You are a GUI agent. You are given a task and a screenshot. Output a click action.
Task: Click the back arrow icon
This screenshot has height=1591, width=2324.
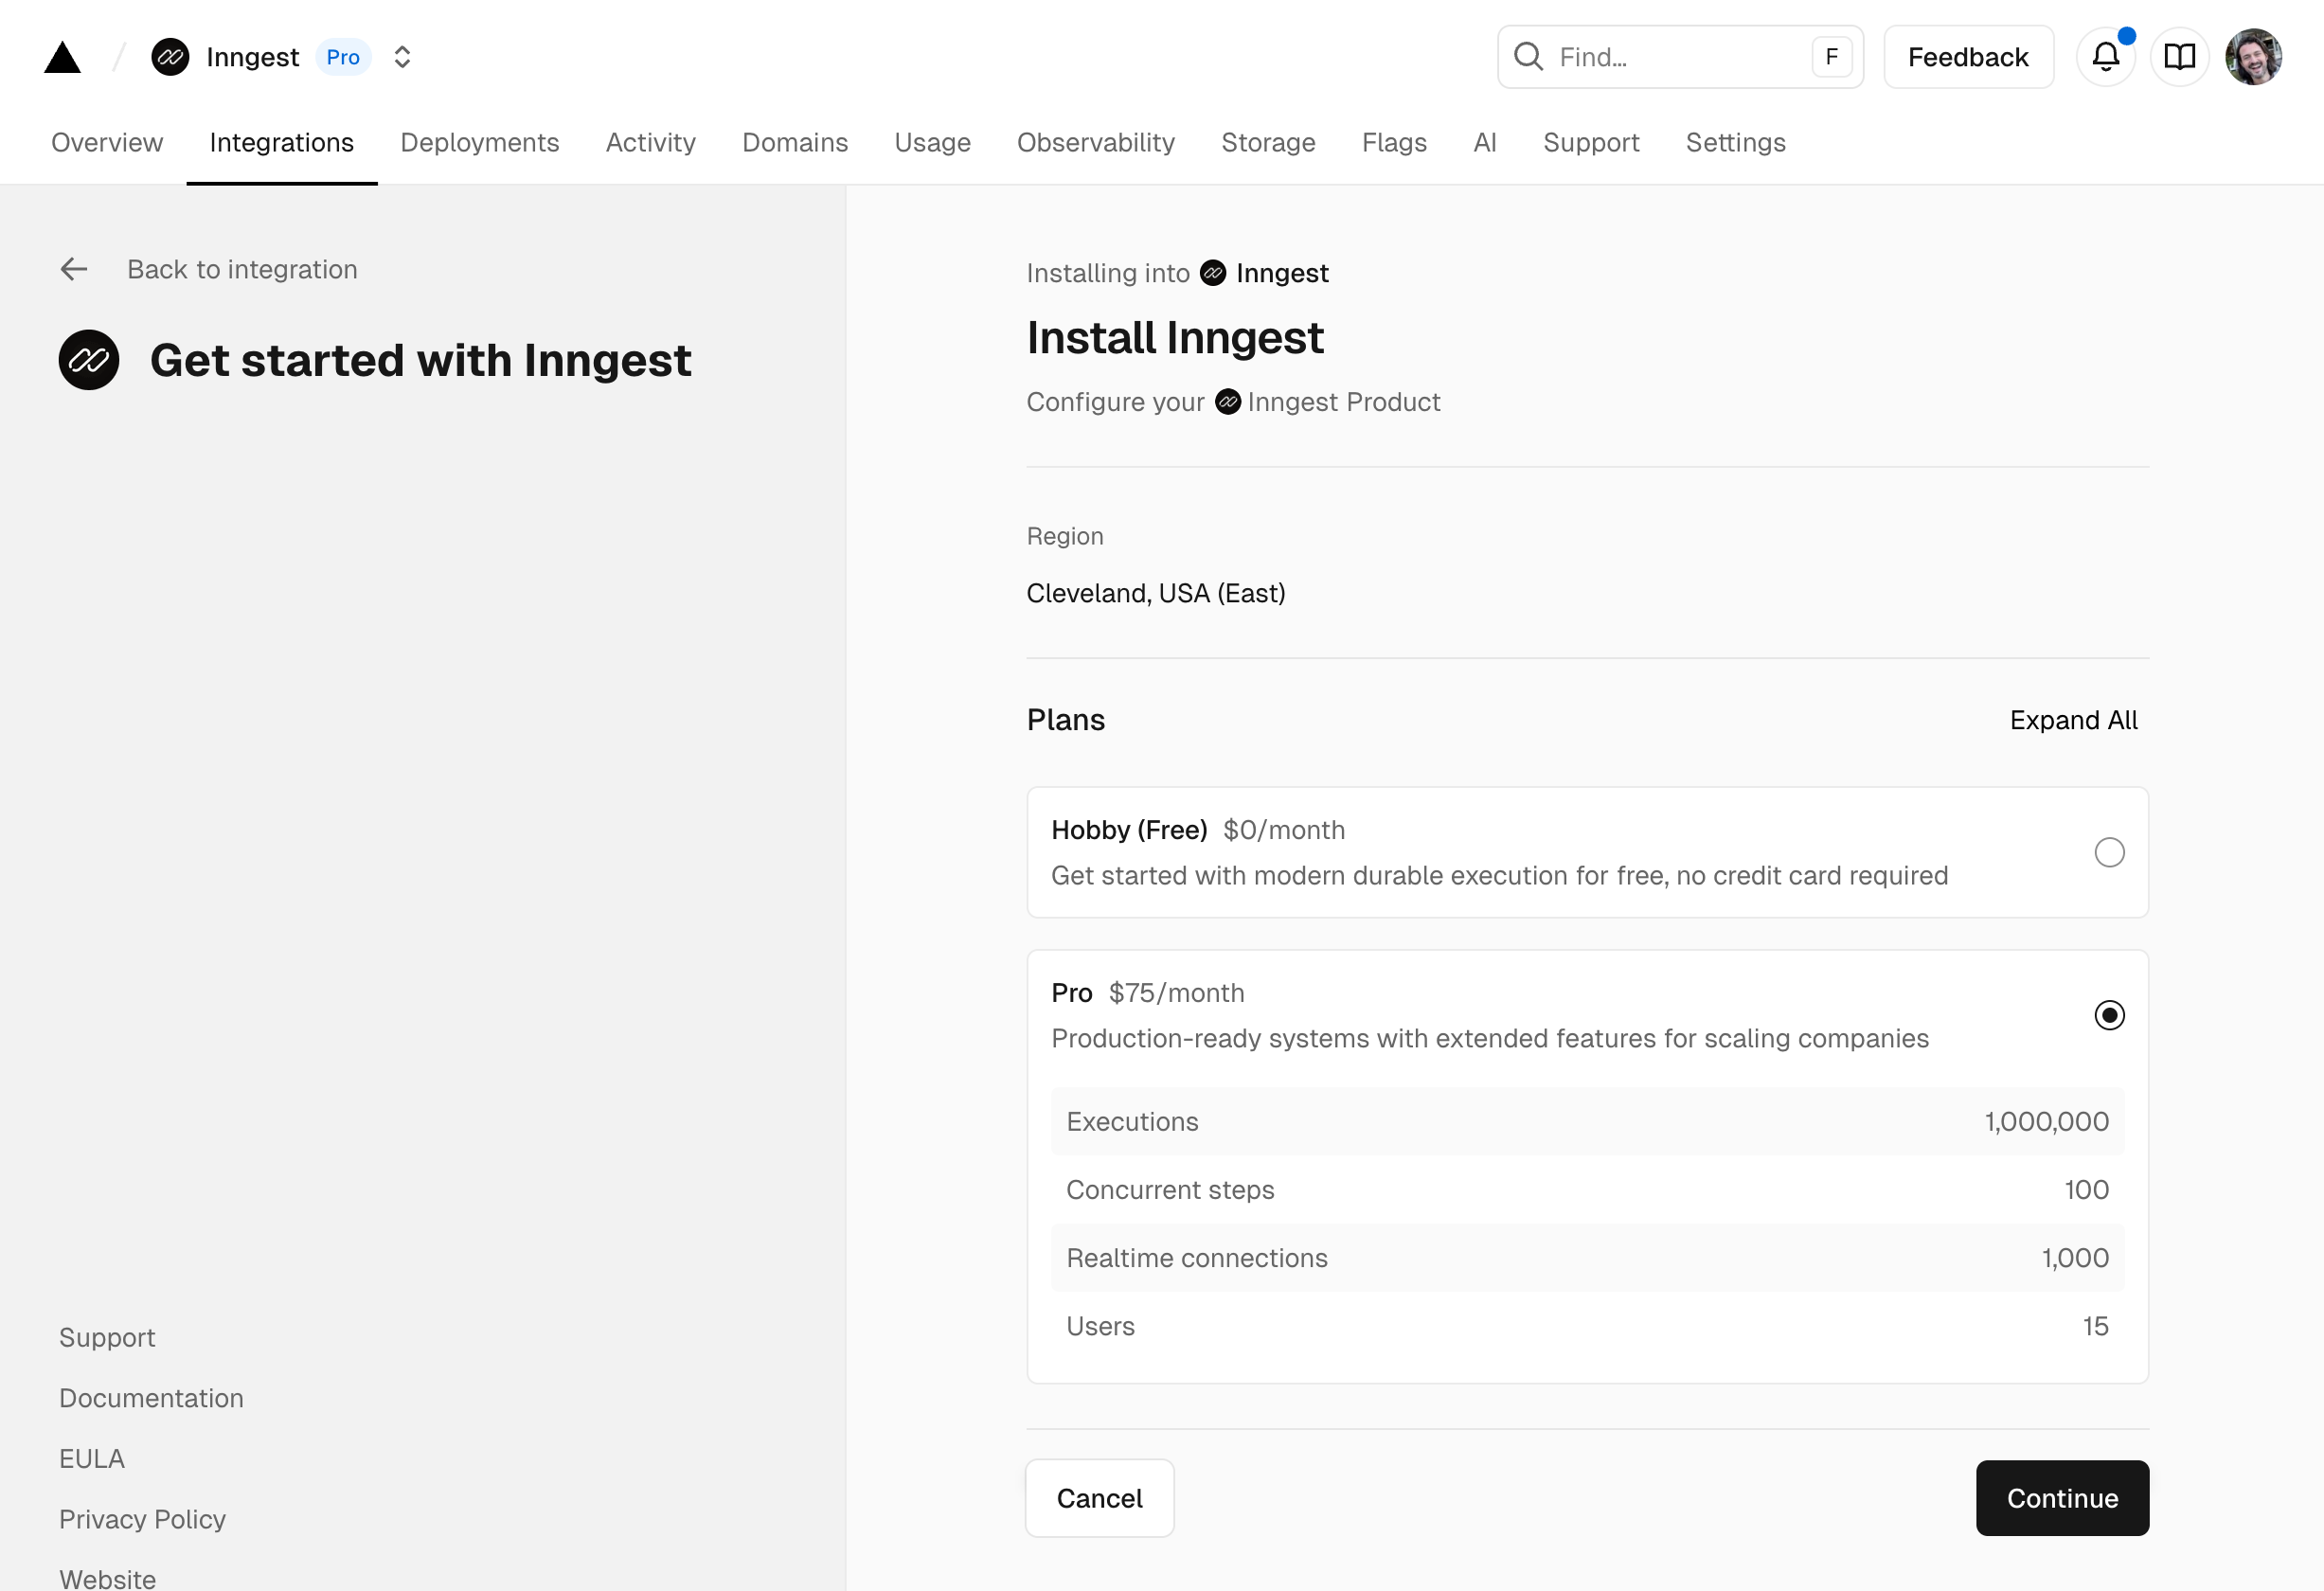[74, 269]
